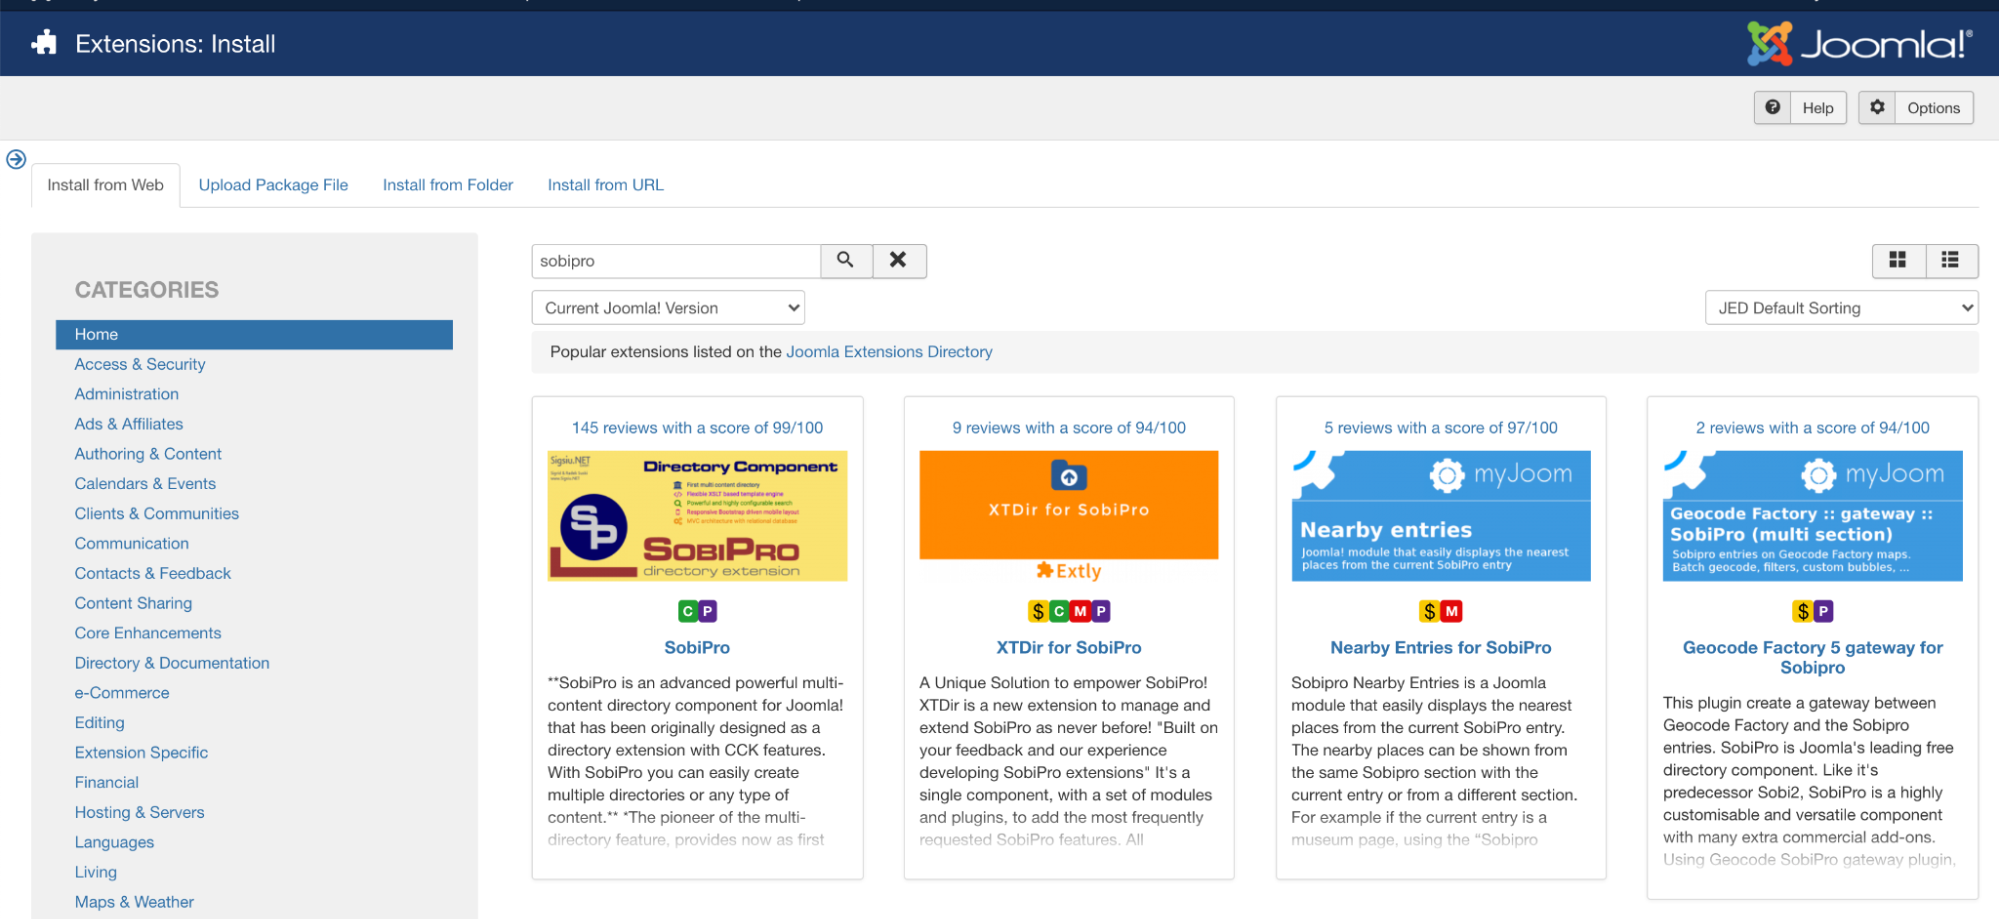The width and height of the screenshot is (1999, 920).
Task: Open Options button
Action: (1915, 108)
